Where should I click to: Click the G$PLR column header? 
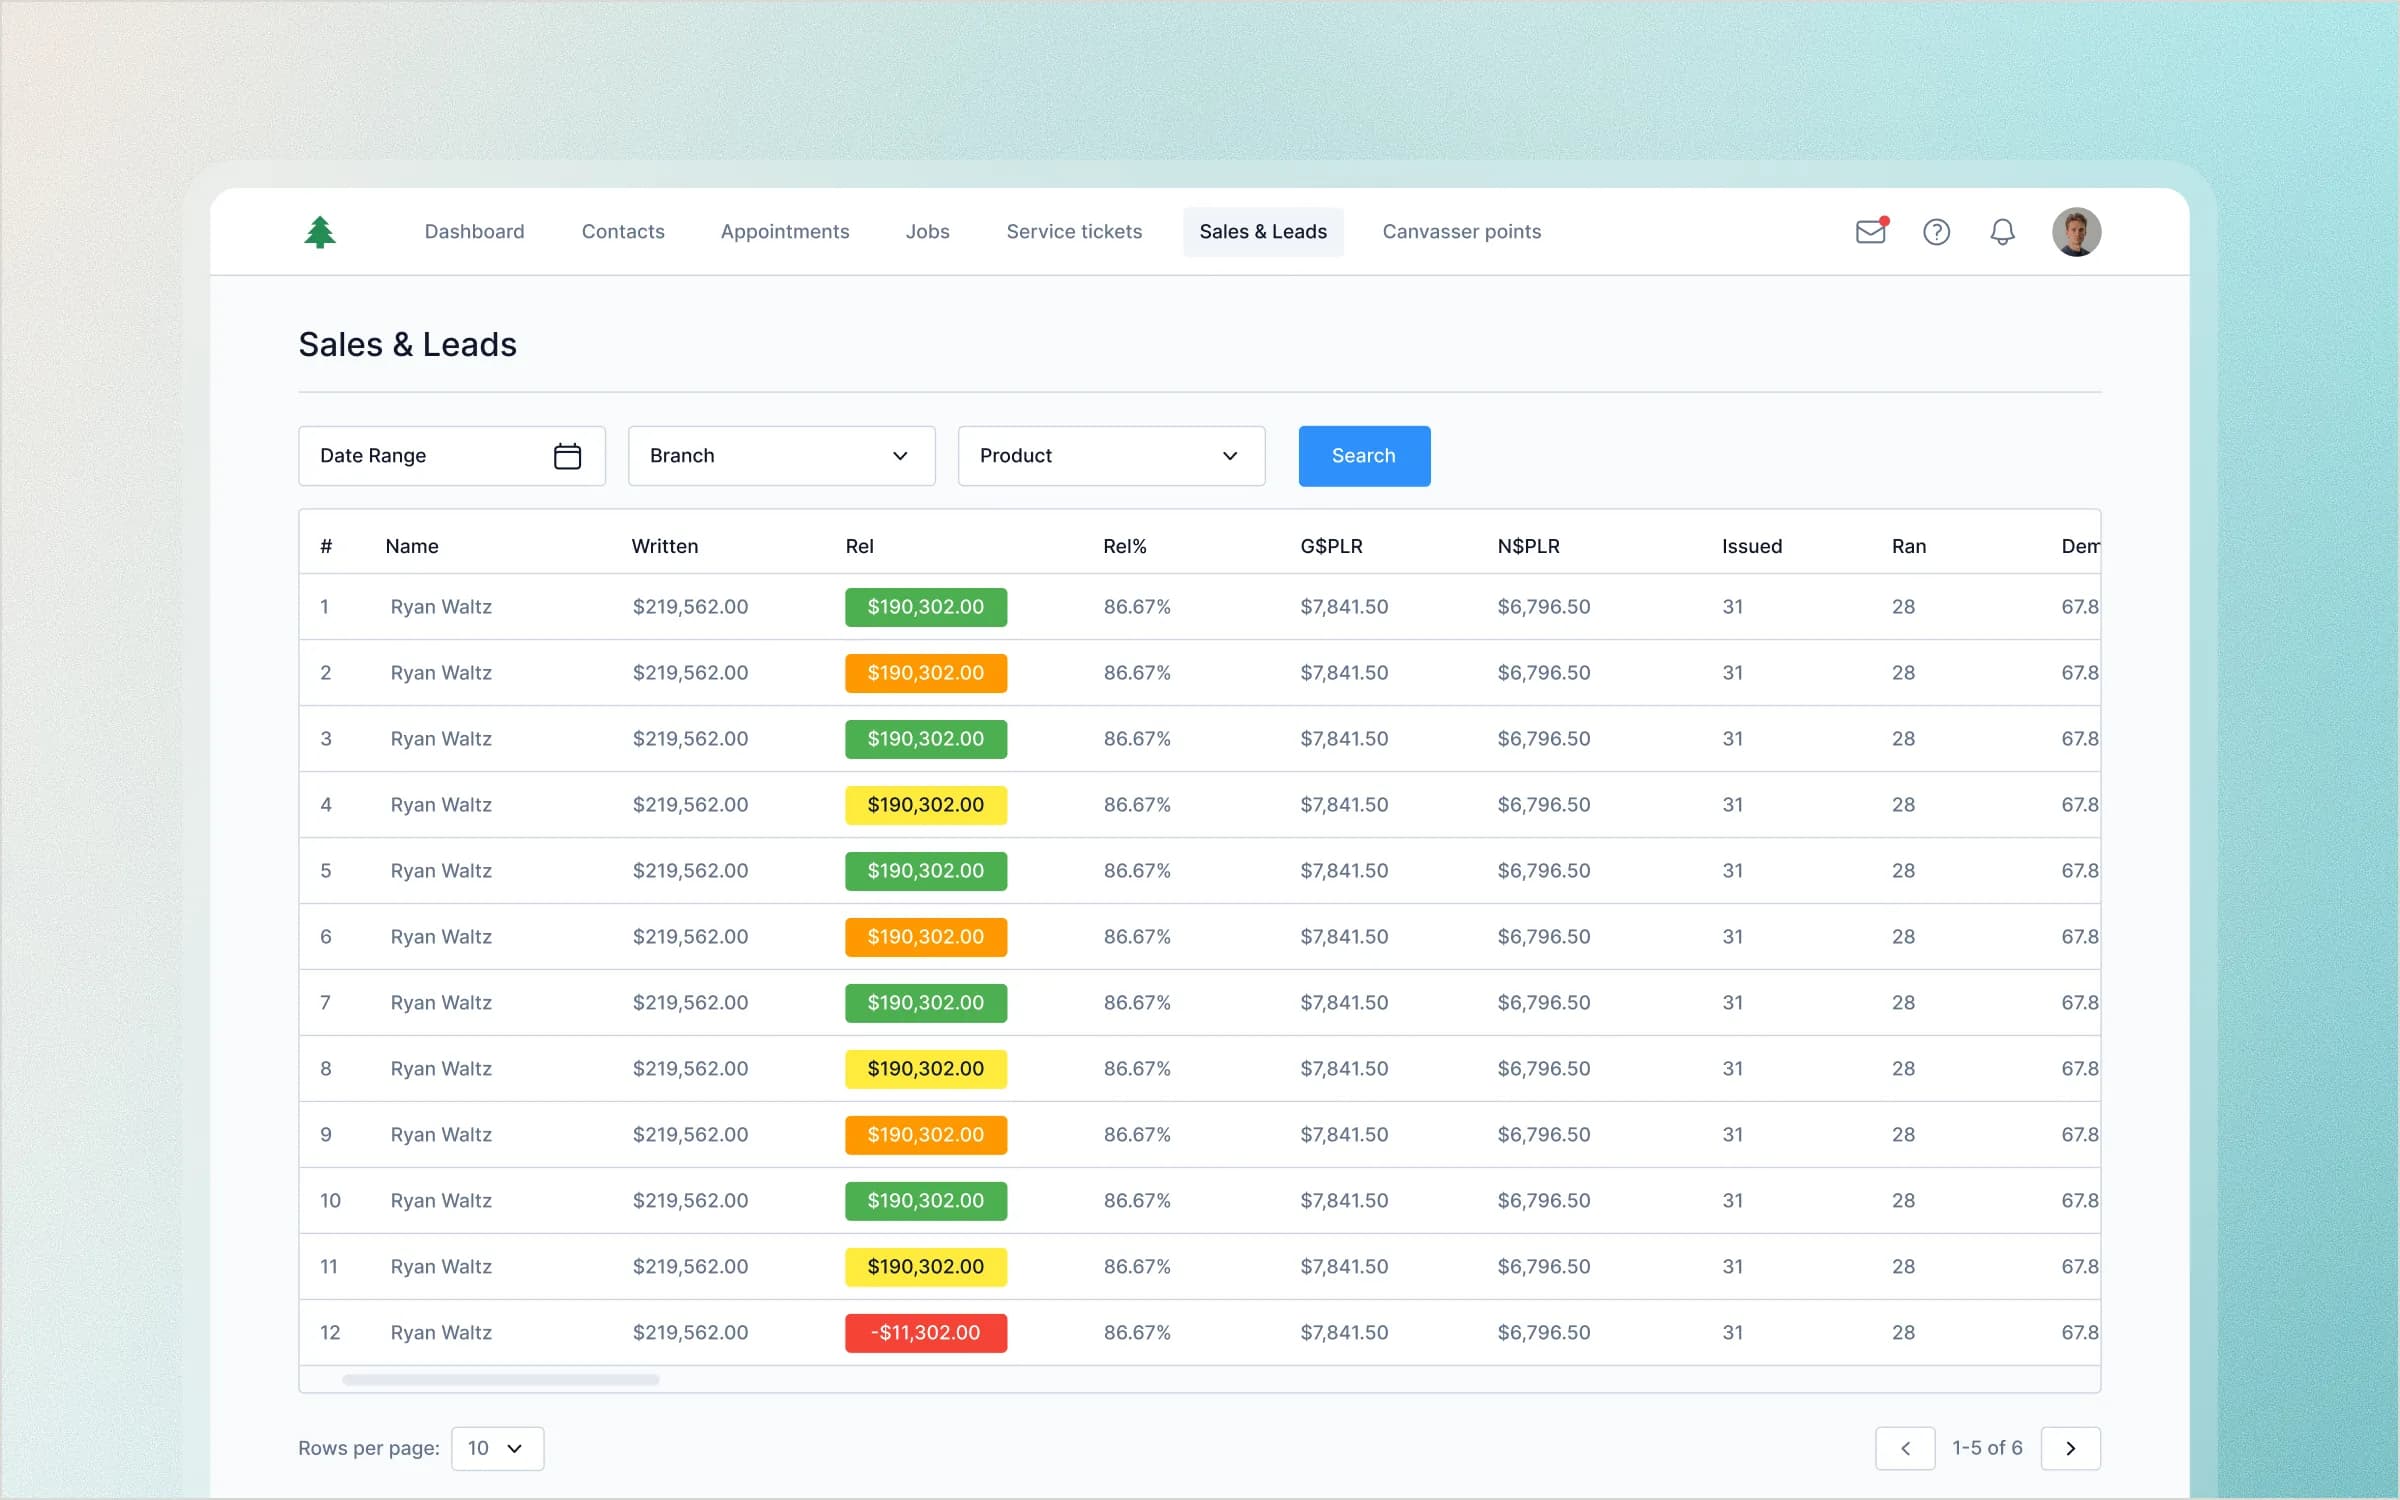point(1331,546)
